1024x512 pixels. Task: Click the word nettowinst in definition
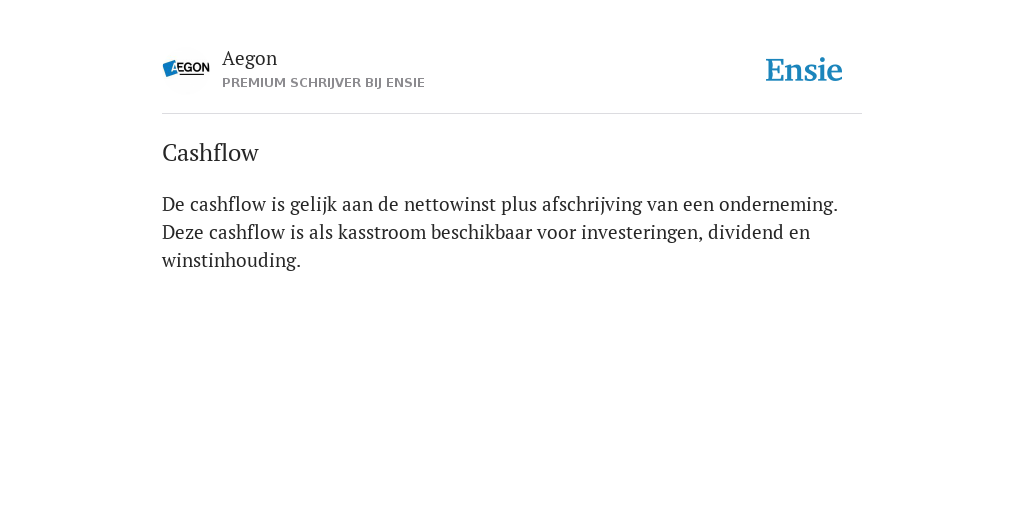pyautogui.click(x=450, y=204)
